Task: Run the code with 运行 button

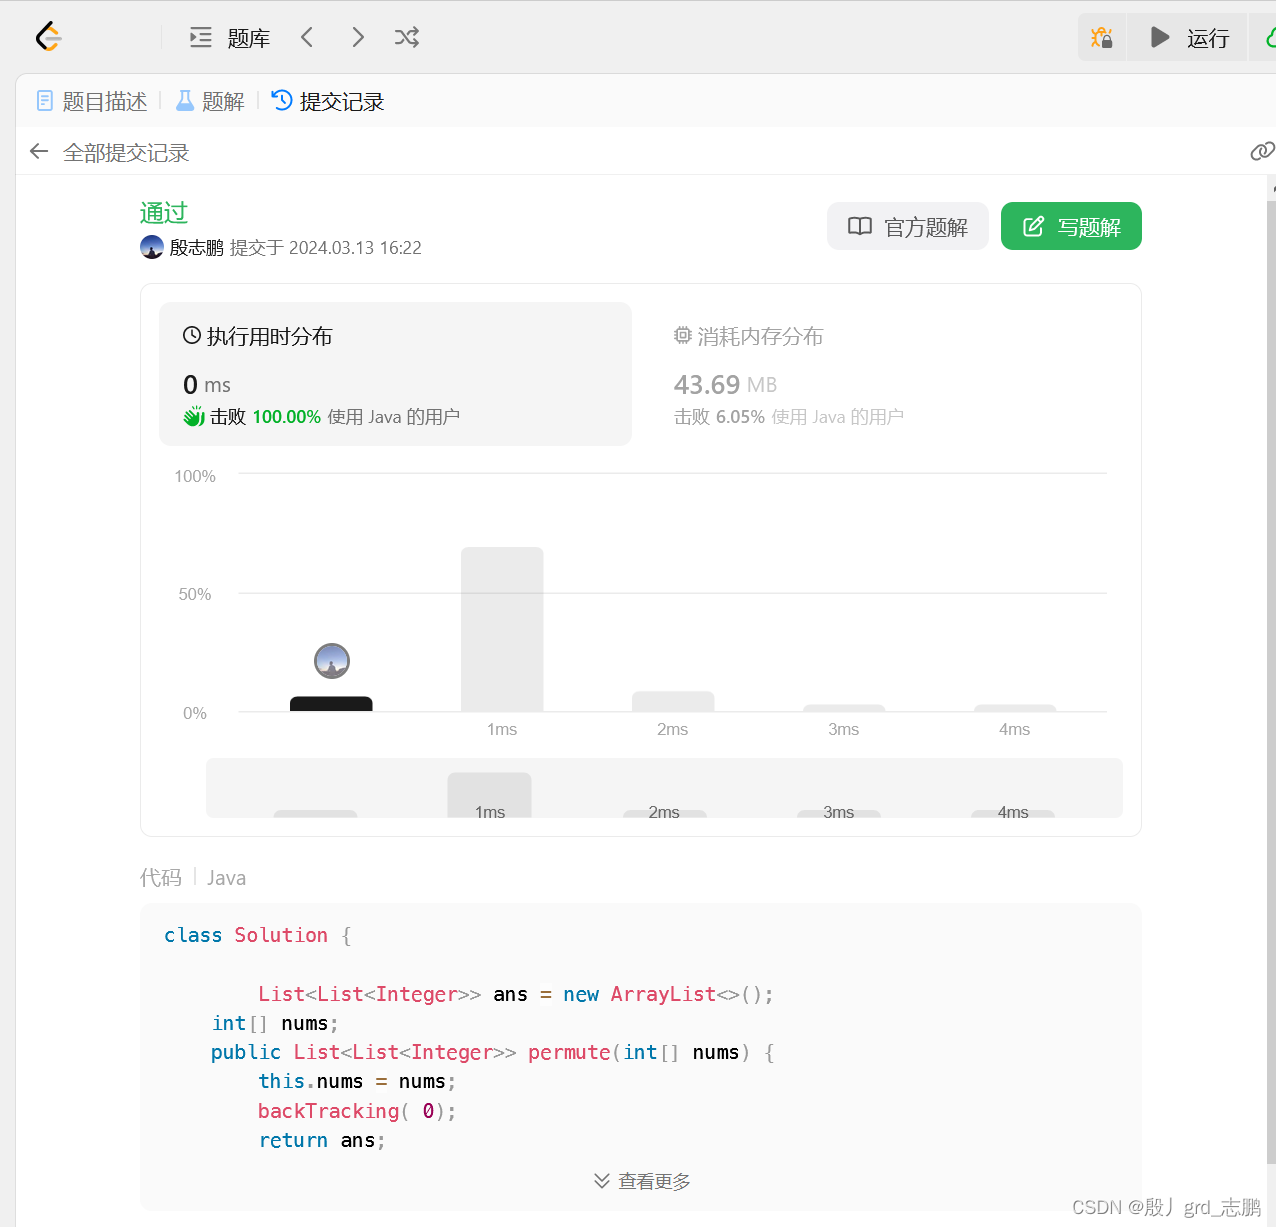Action: point(1188,38)
